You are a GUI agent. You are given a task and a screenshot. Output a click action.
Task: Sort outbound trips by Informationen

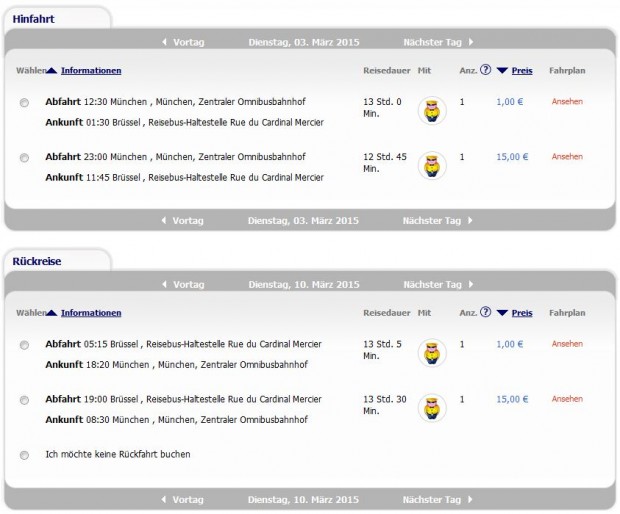coord(91,70)
